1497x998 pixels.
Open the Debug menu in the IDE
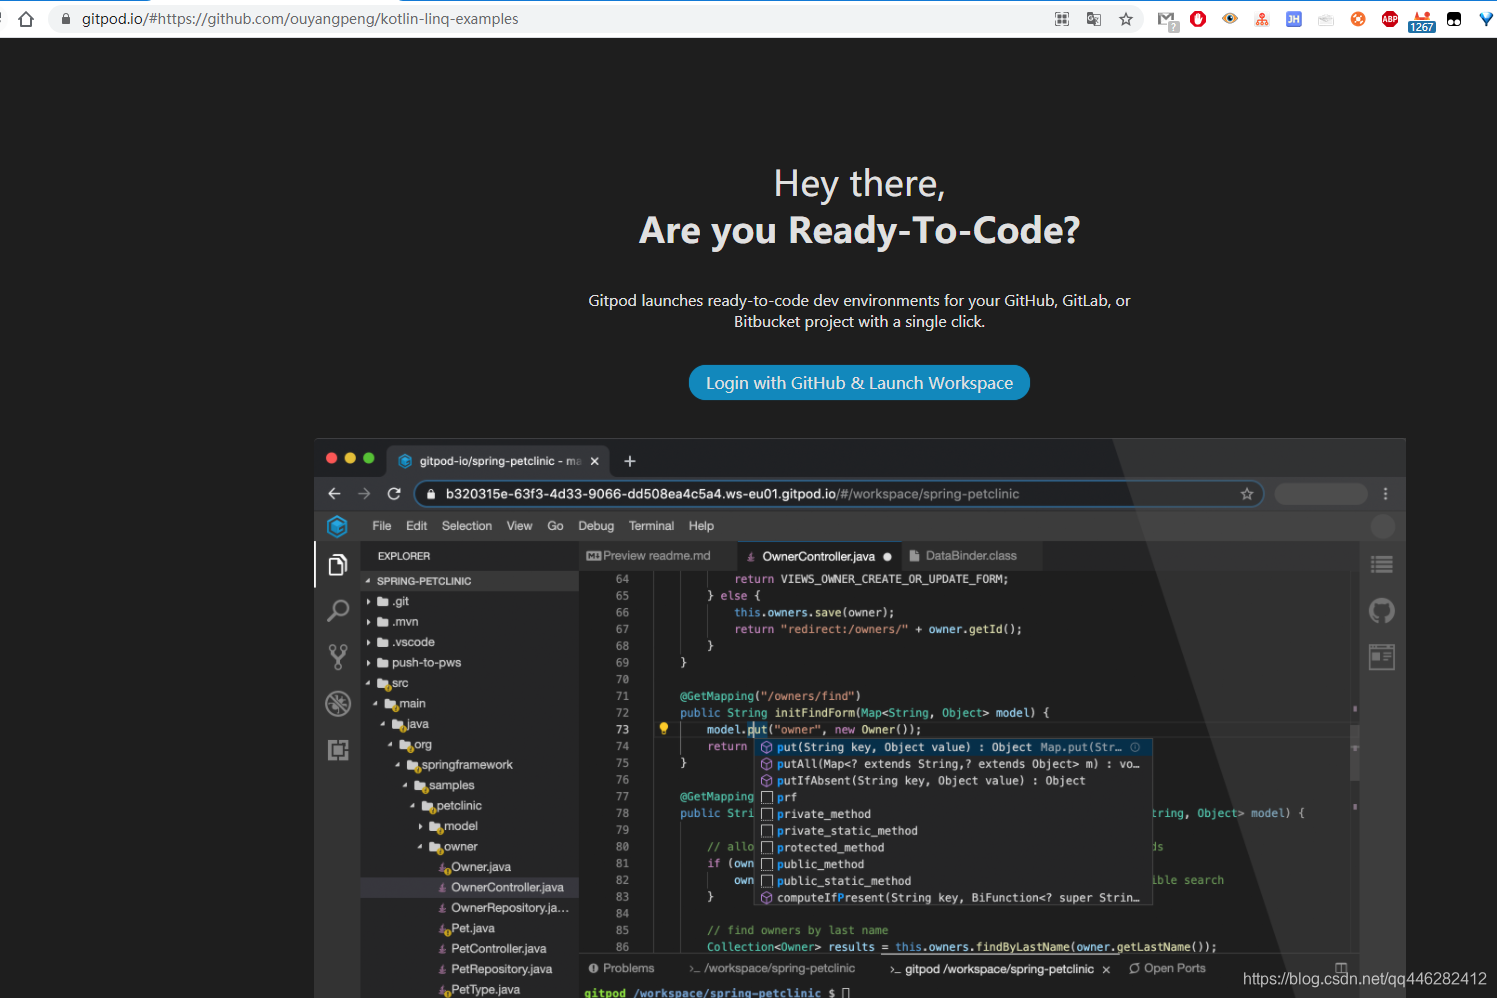[x=596, y=526]
